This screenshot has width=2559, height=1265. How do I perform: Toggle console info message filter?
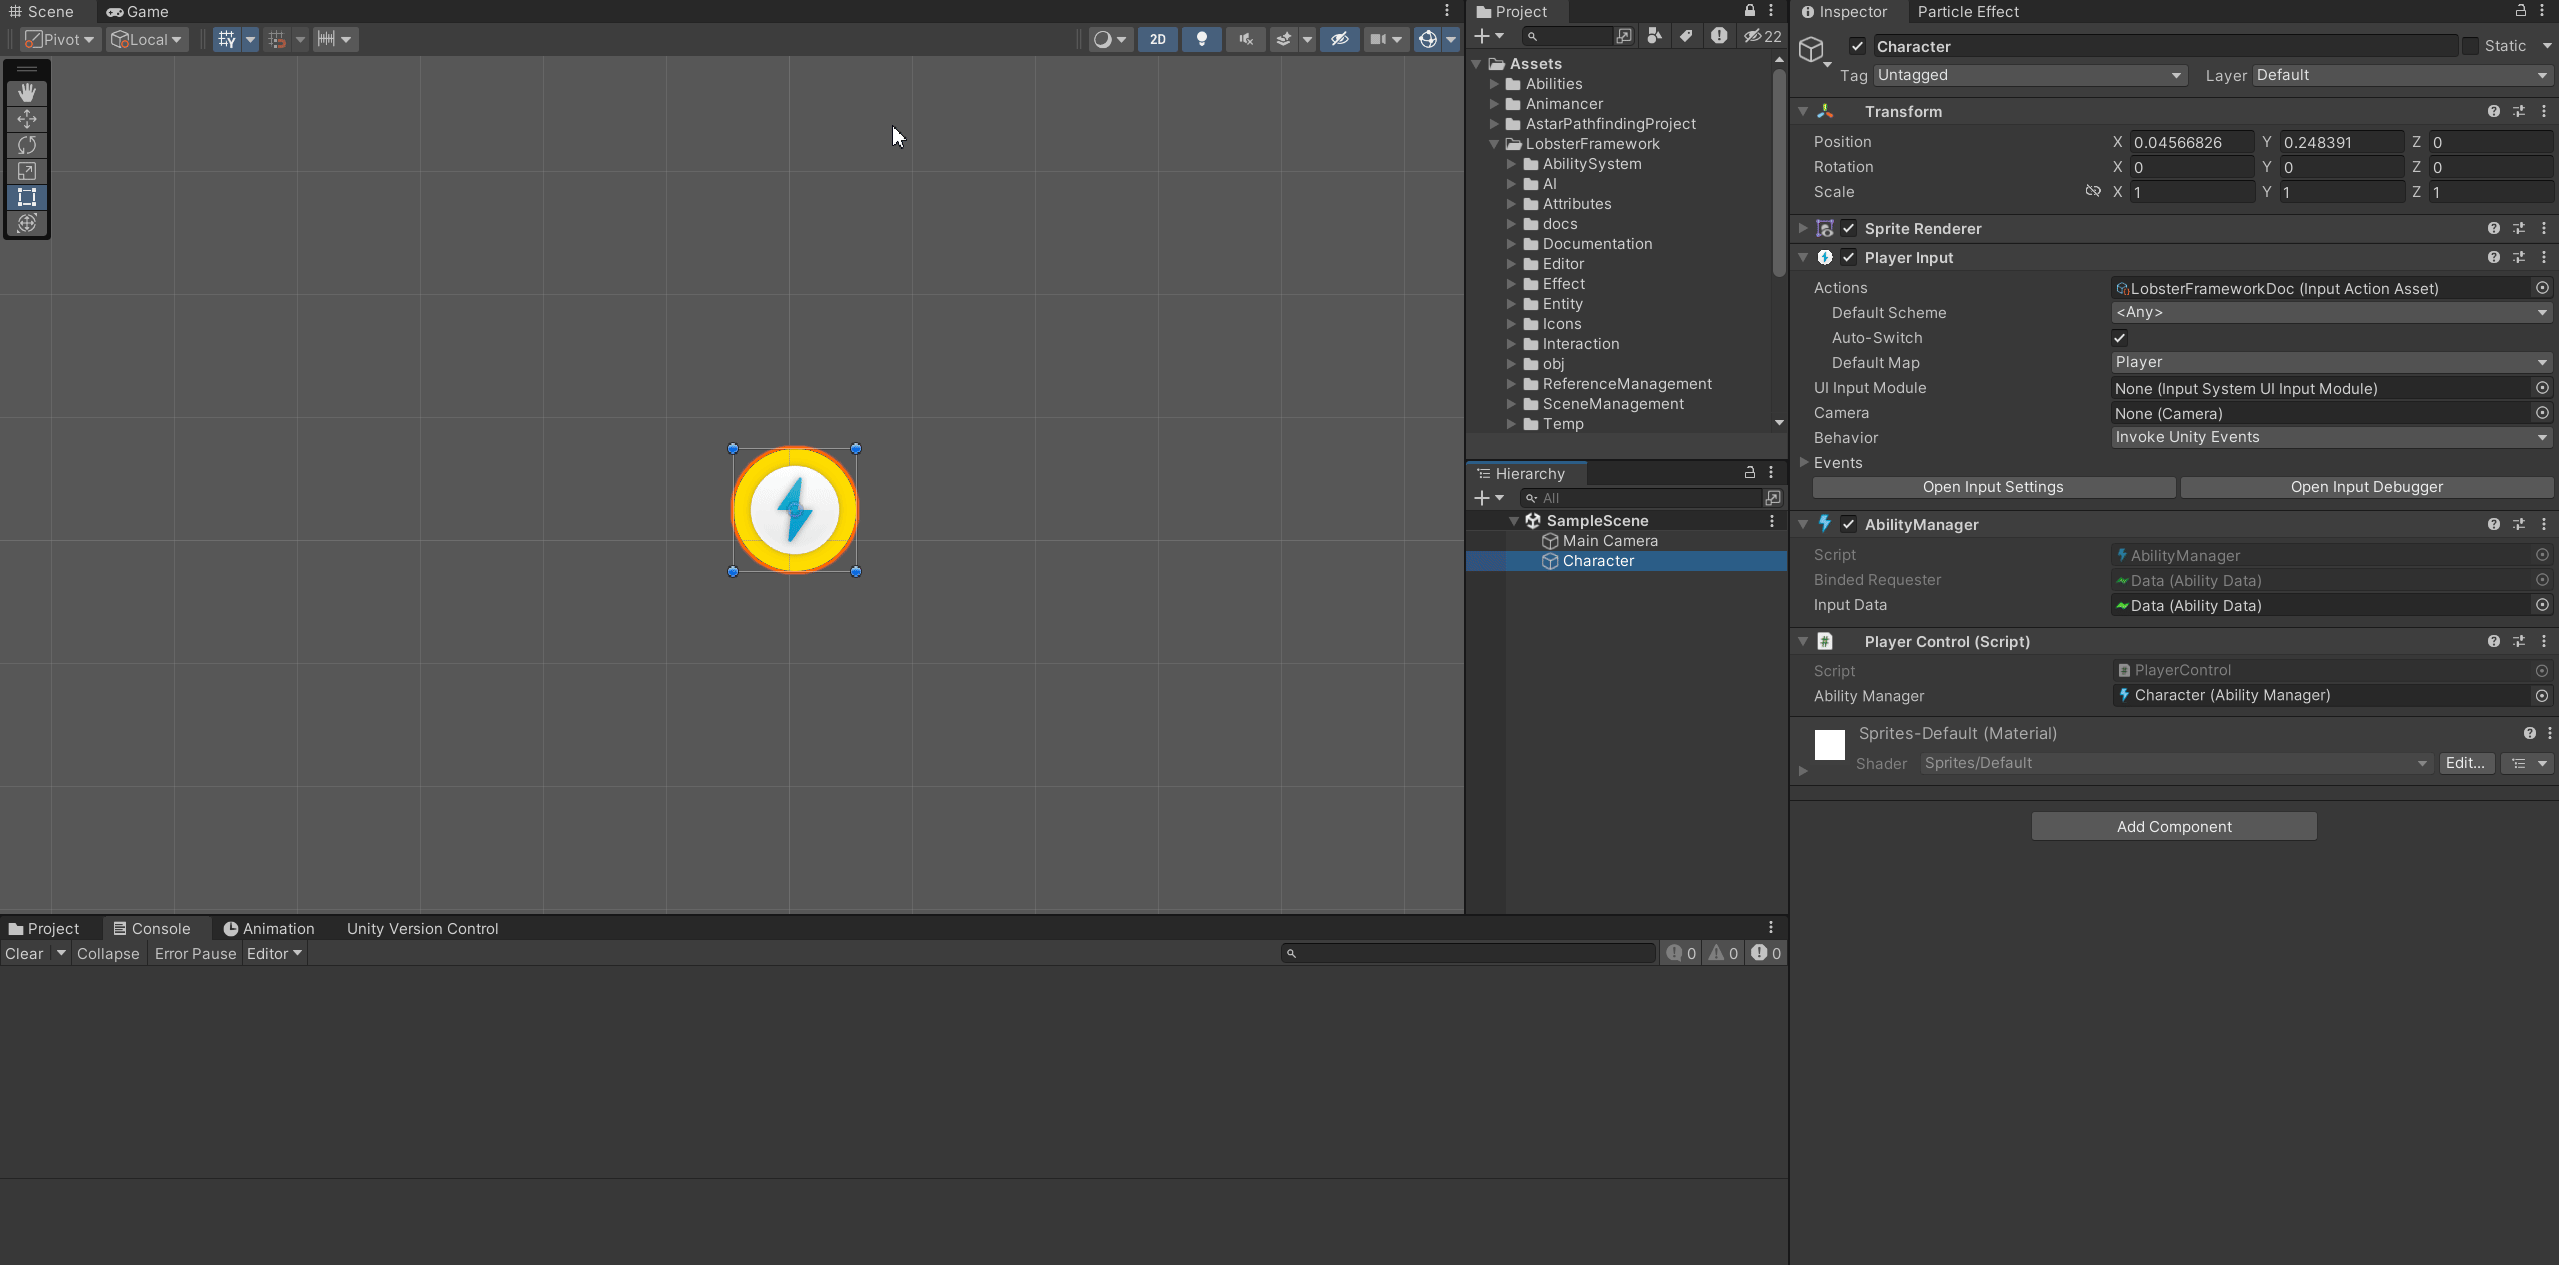(x=1681, y=953)
